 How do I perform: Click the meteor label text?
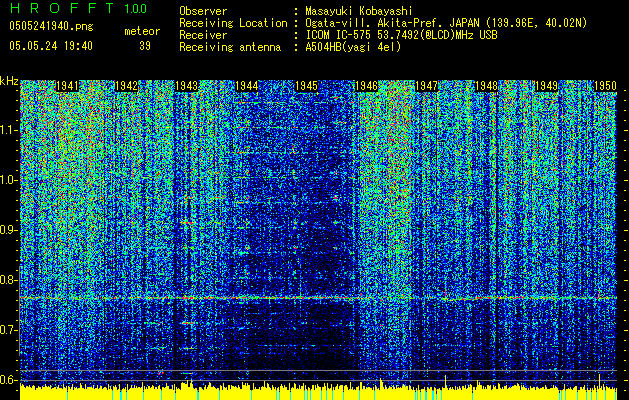pos(142,31)
